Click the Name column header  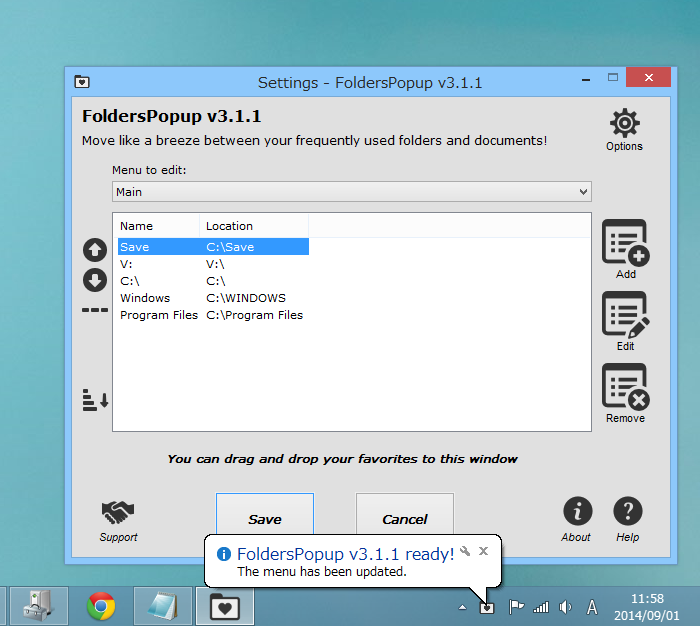[156, 226]
